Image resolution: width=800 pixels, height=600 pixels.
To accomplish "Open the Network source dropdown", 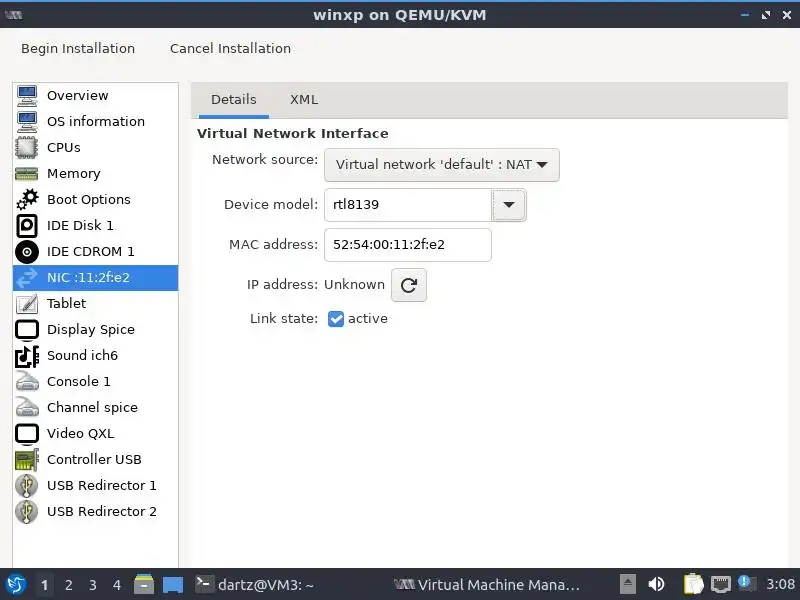I will 442,165.
